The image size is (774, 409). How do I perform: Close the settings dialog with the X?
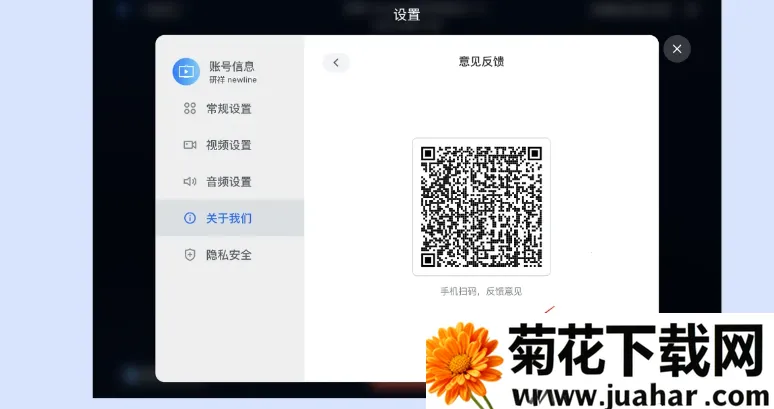click(677, 49)
